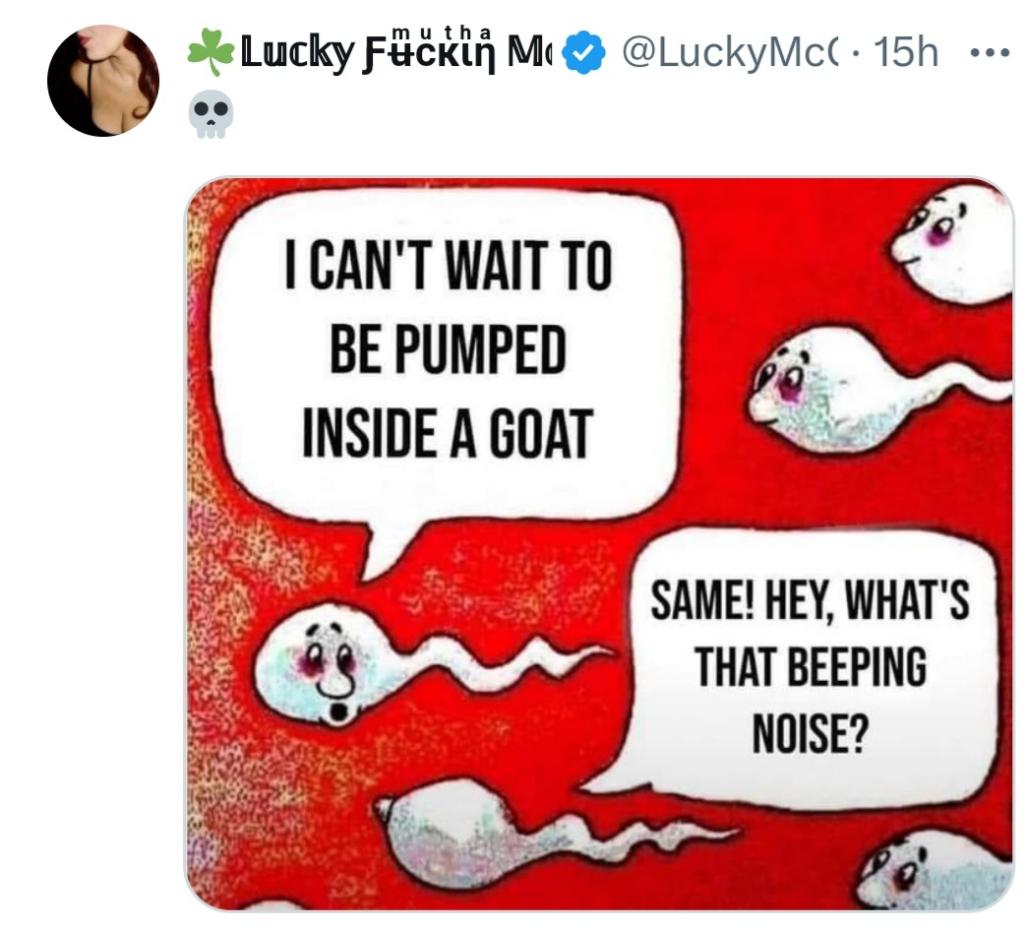Viewport: 1023px width, 928px height.
Task: Click the 15h timestamp
Action: pyautogui.click(x=906, y=54)
